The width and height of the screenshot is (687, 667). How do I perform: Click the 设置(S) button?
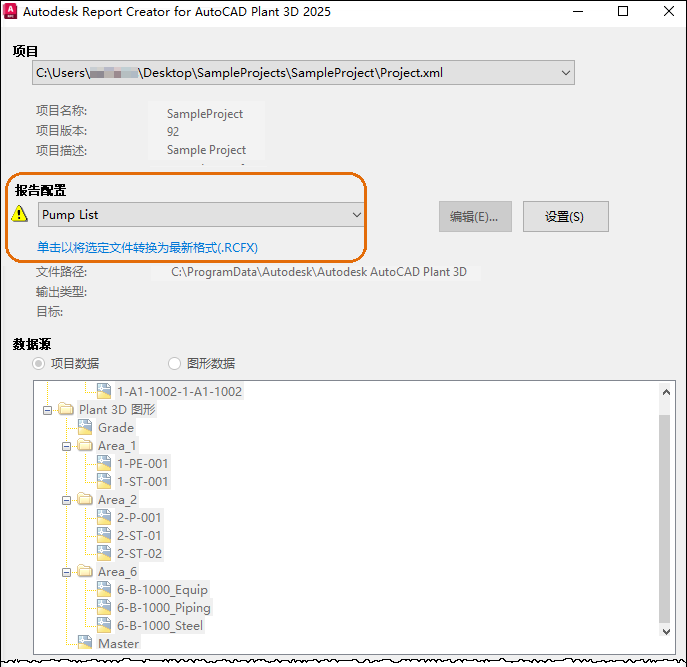(565, 216)
